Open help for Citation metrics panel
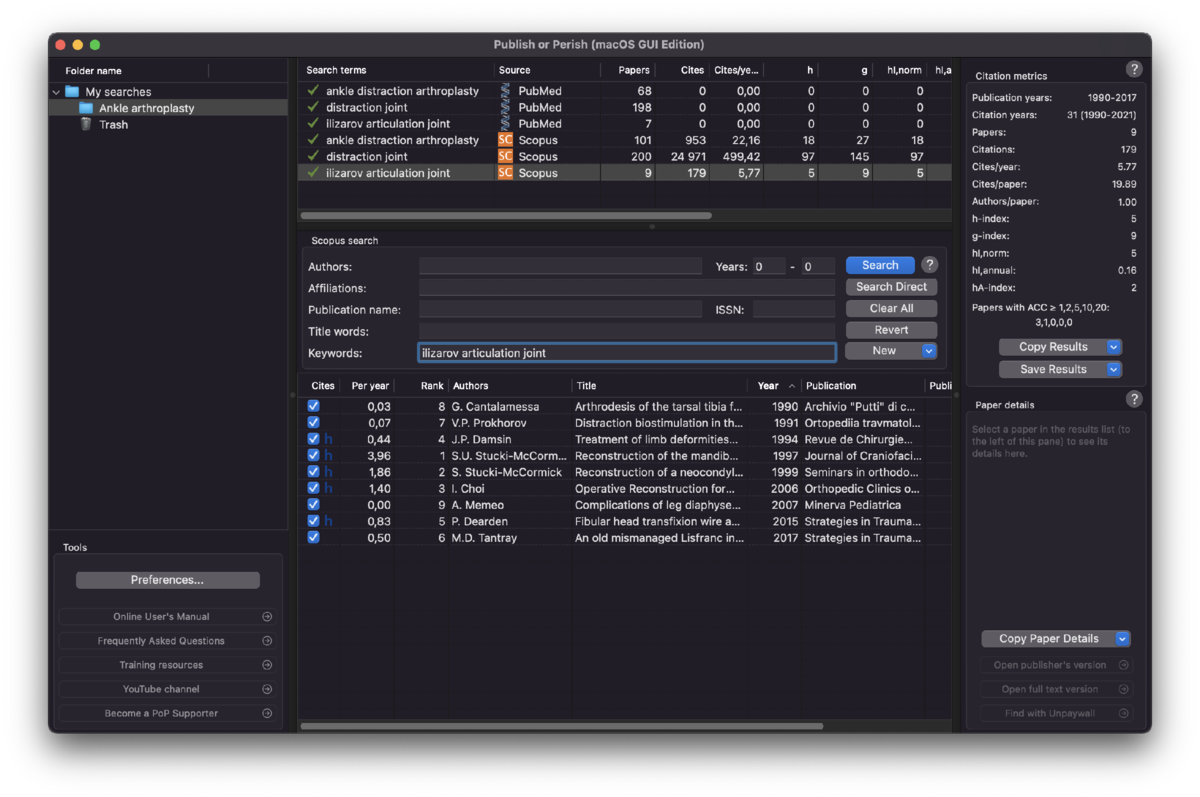The width and height of the screenshot is (1200, 797). (x=1133, y=69)
